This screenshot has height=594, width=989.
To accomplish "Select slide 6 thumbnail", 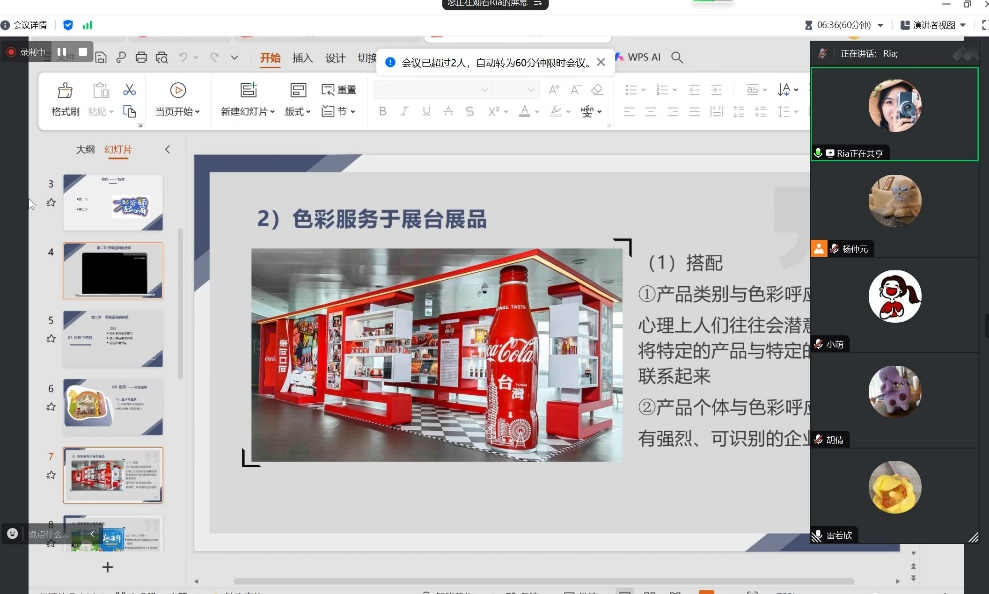I will pyautogui.click(x=113, y=407).
